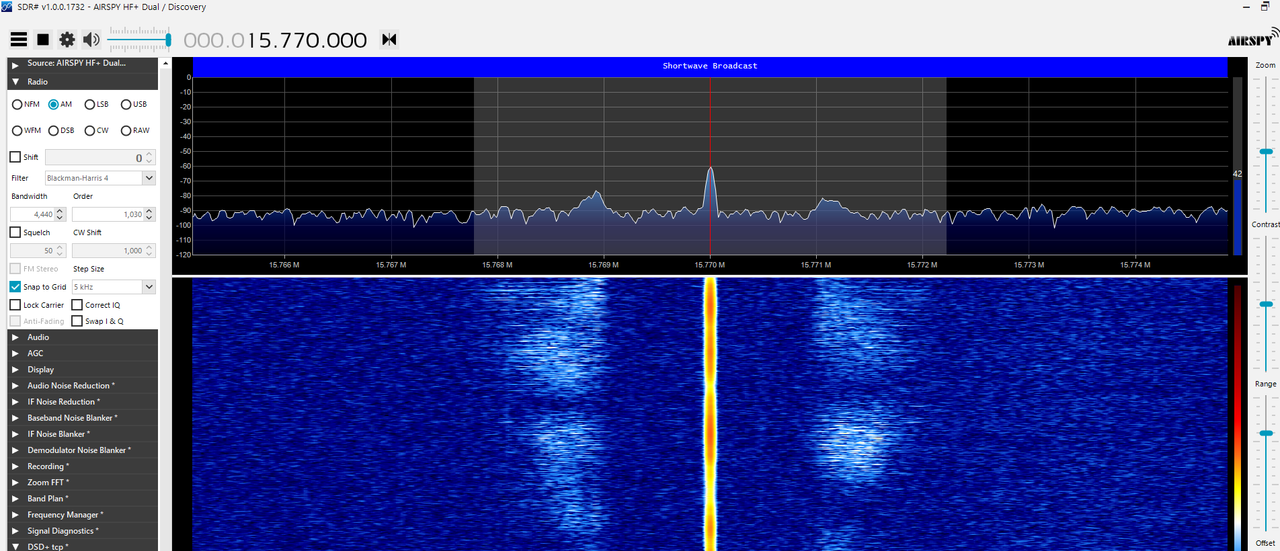
Task: Select RAW demodulation mode
Action: pyautogui.click(x=135, y=130)
